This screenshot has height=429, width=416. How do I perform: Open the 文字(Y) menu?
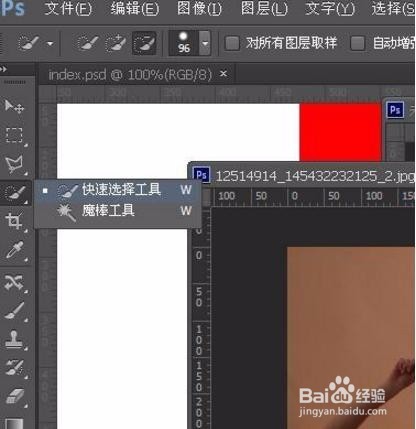pos(330,9)
